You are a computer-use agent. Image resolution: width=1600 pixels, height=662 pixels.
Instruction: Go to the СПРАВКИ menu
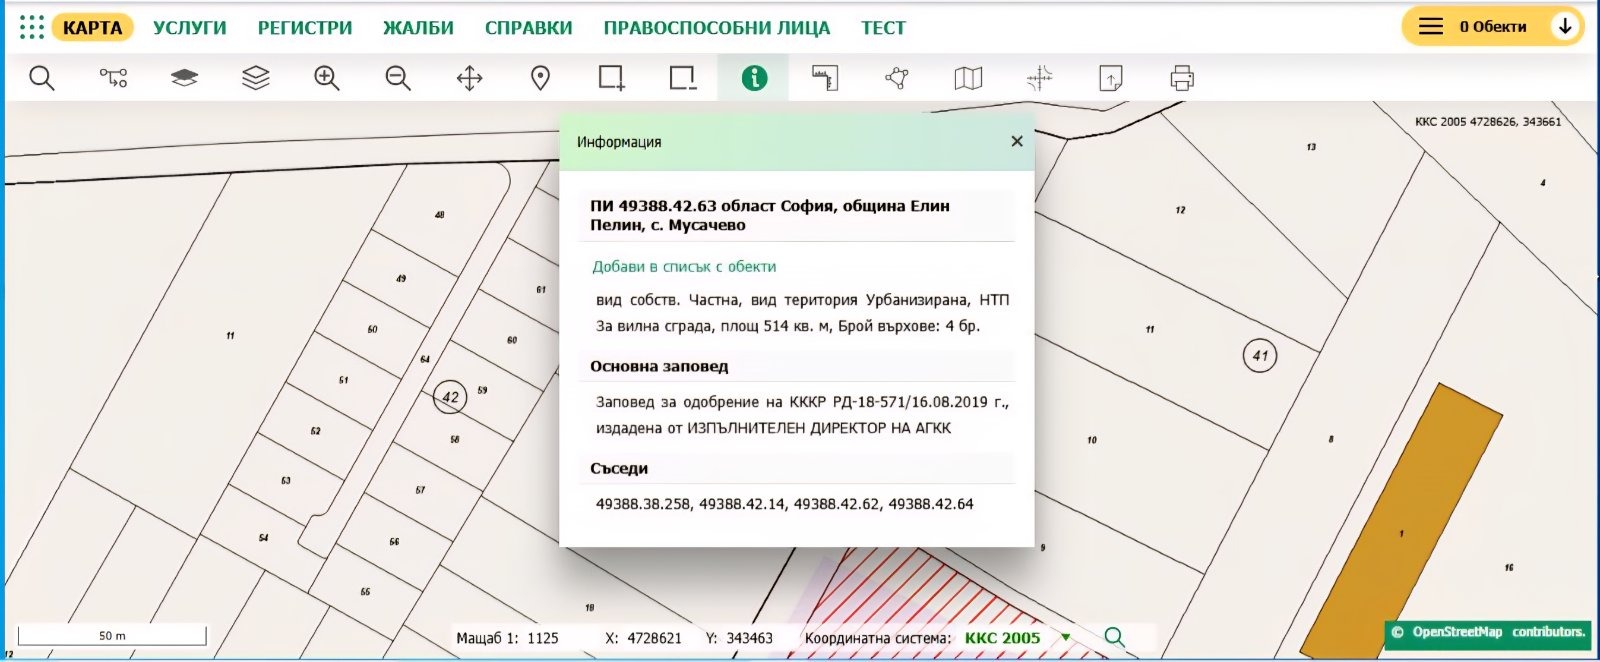point(528,28)
